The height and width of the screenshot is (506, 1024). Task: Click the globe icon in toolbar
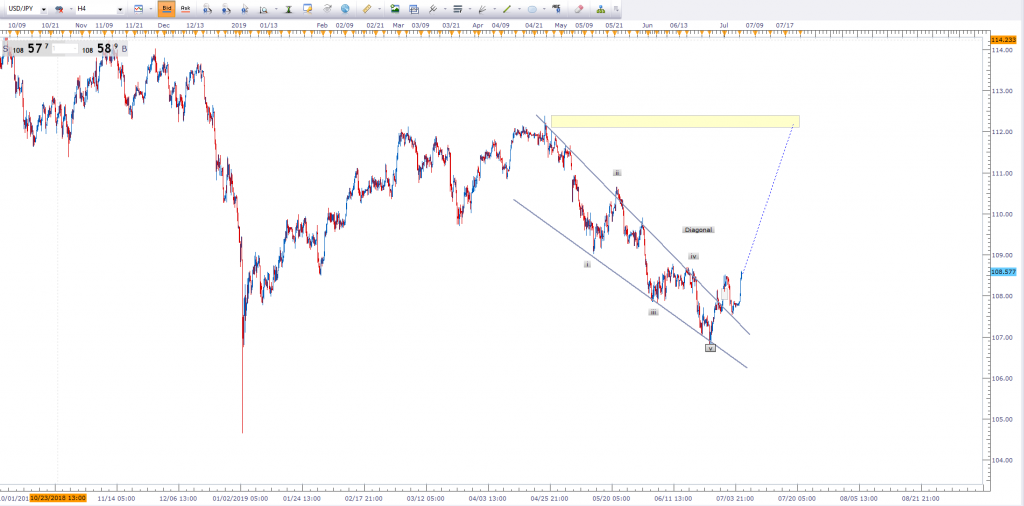(345, 8)
